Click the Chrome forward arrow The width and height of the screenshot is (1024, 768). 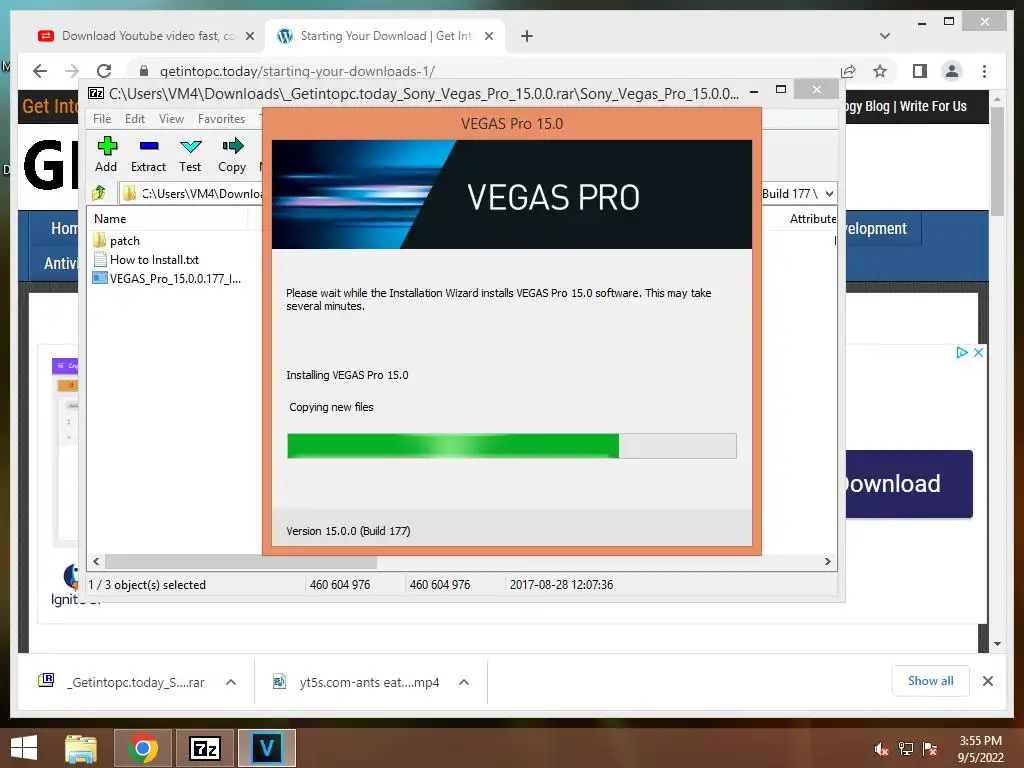click(72, 71)
